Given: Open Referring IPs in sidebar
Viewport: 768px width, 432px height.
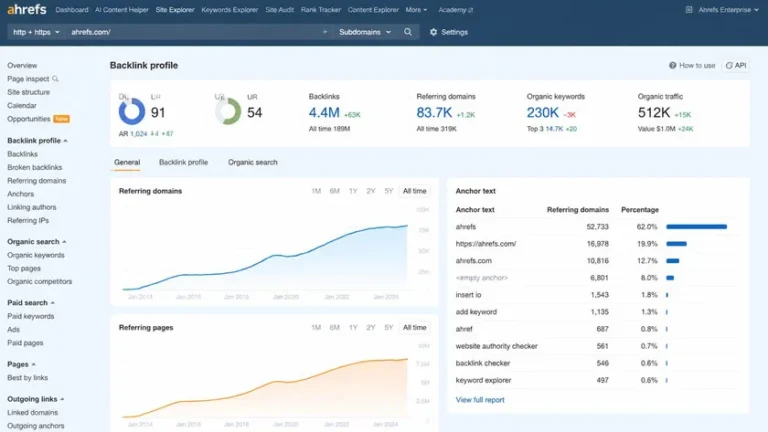Looking at the screenshot, I should pos(28,220).
